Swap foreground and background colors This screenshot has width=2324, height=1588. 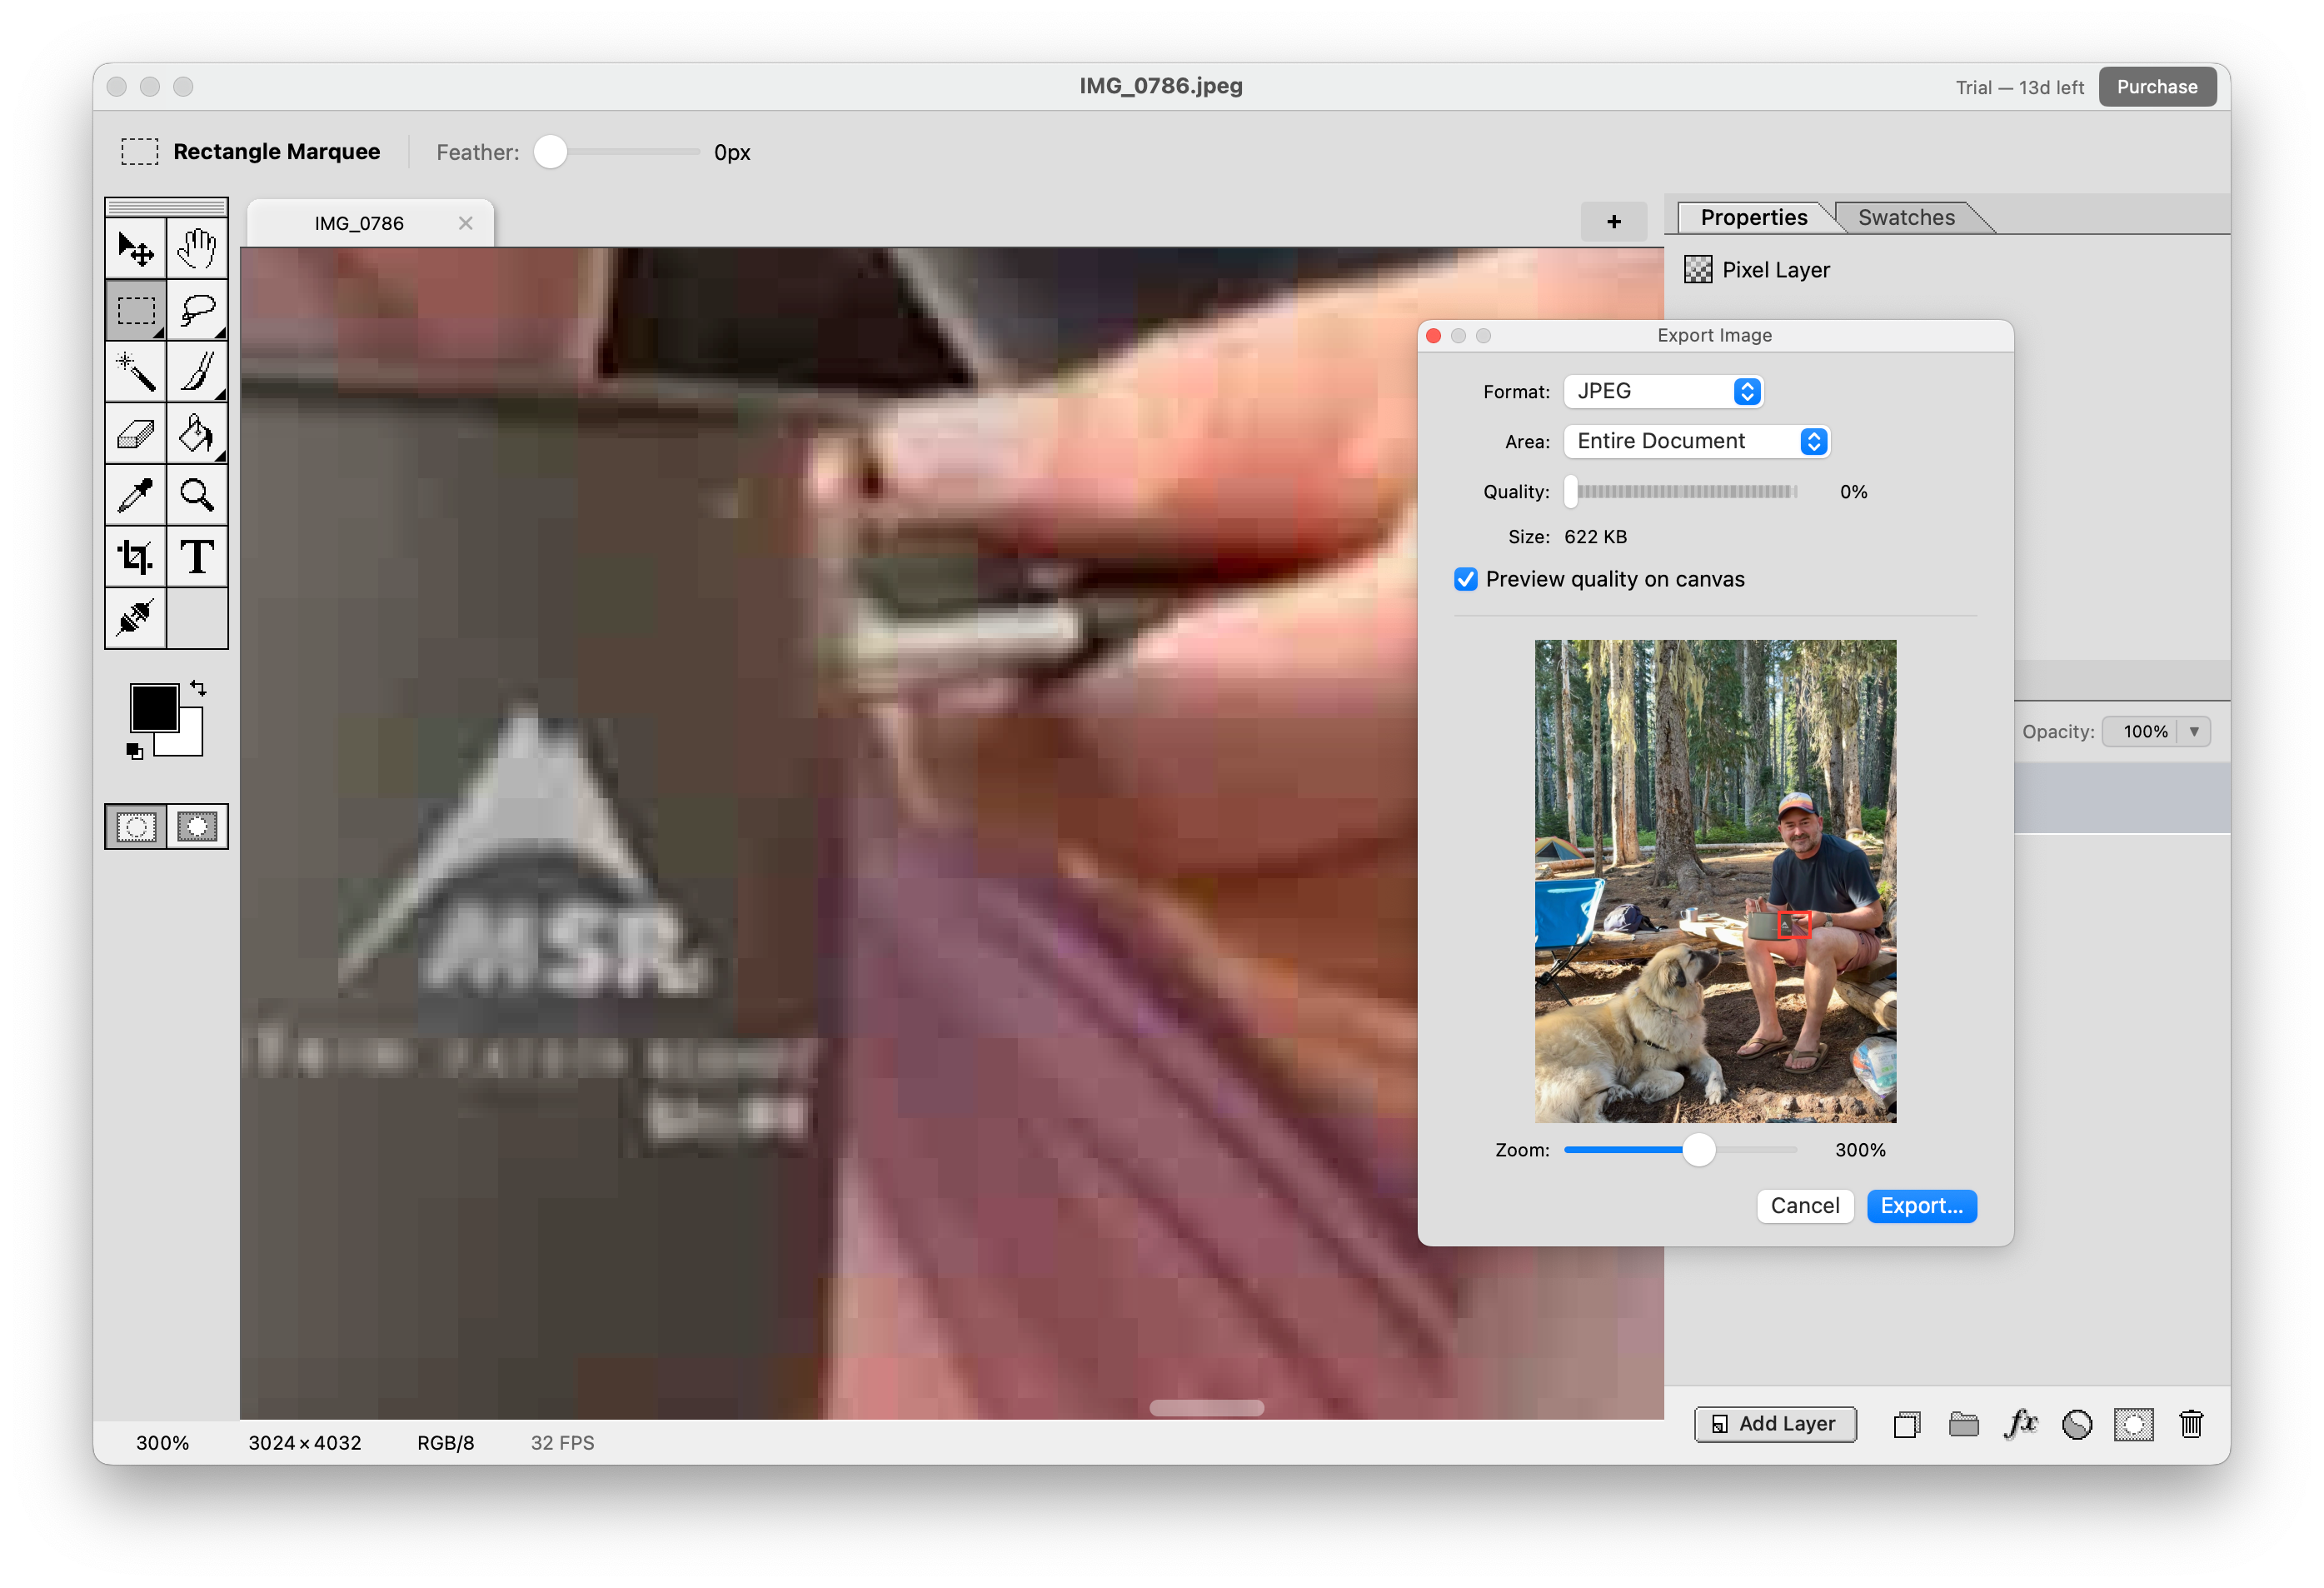(x=198, y=689)
